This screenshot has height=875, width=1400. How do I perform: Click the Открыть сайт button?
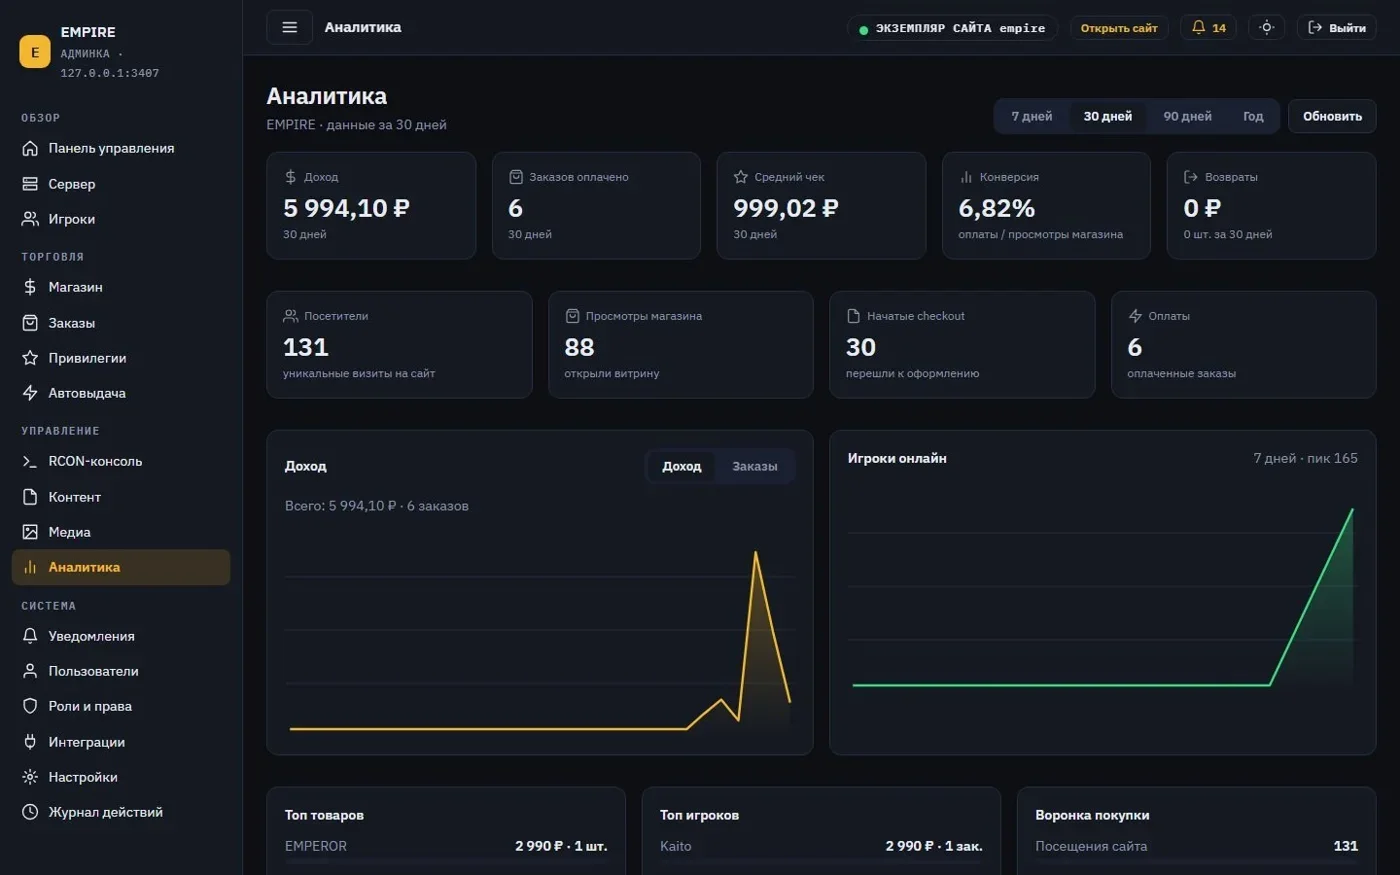tap(1119, 28)
